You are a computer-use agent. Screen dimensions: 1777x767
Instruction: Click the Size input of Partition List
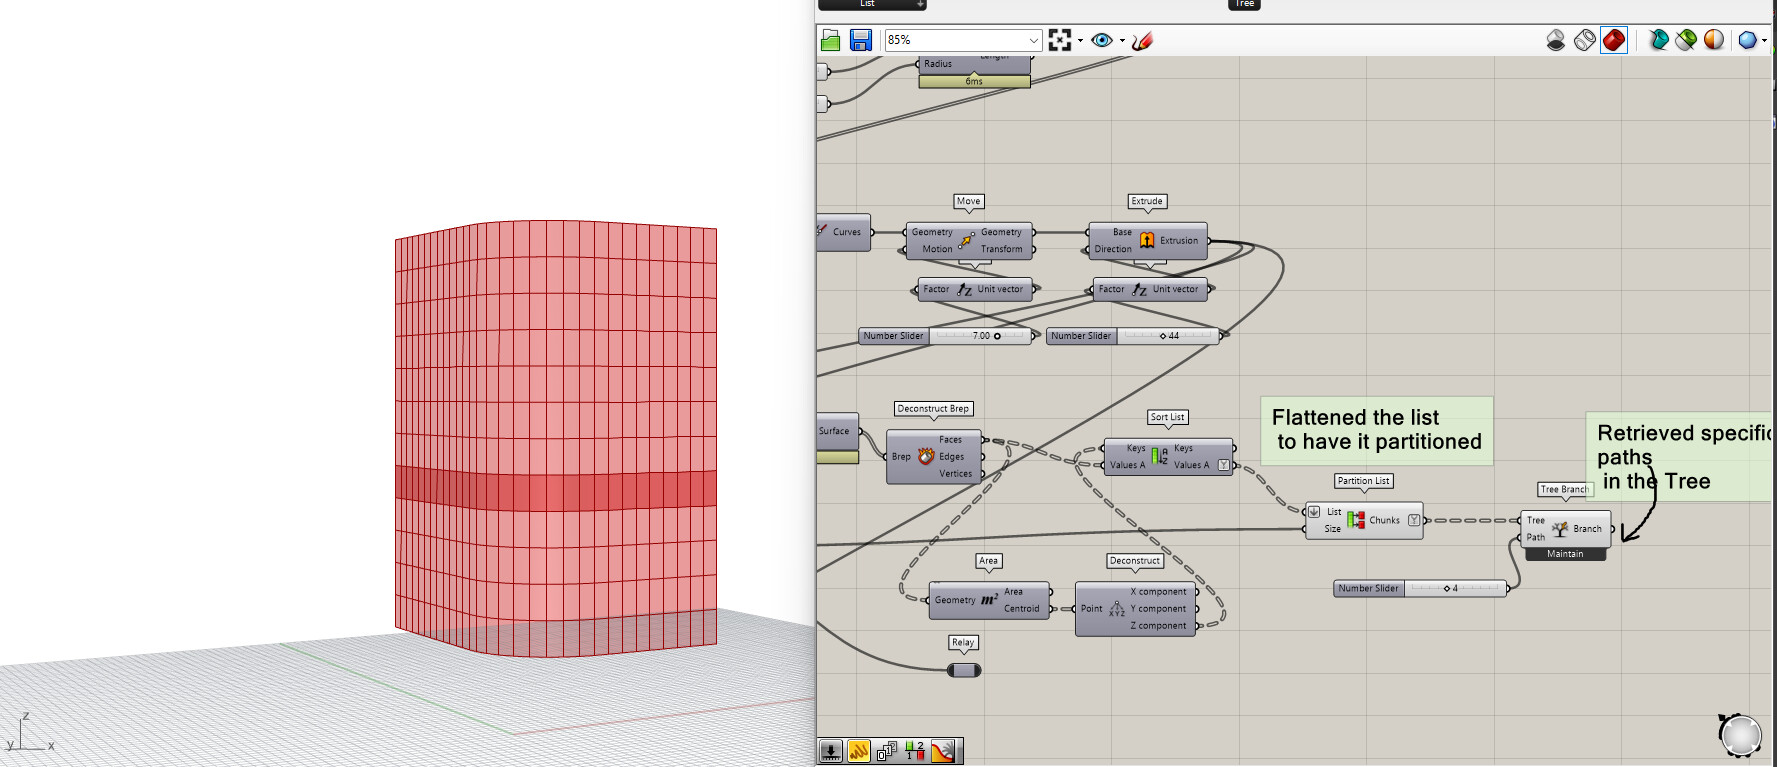point(1332,529)
